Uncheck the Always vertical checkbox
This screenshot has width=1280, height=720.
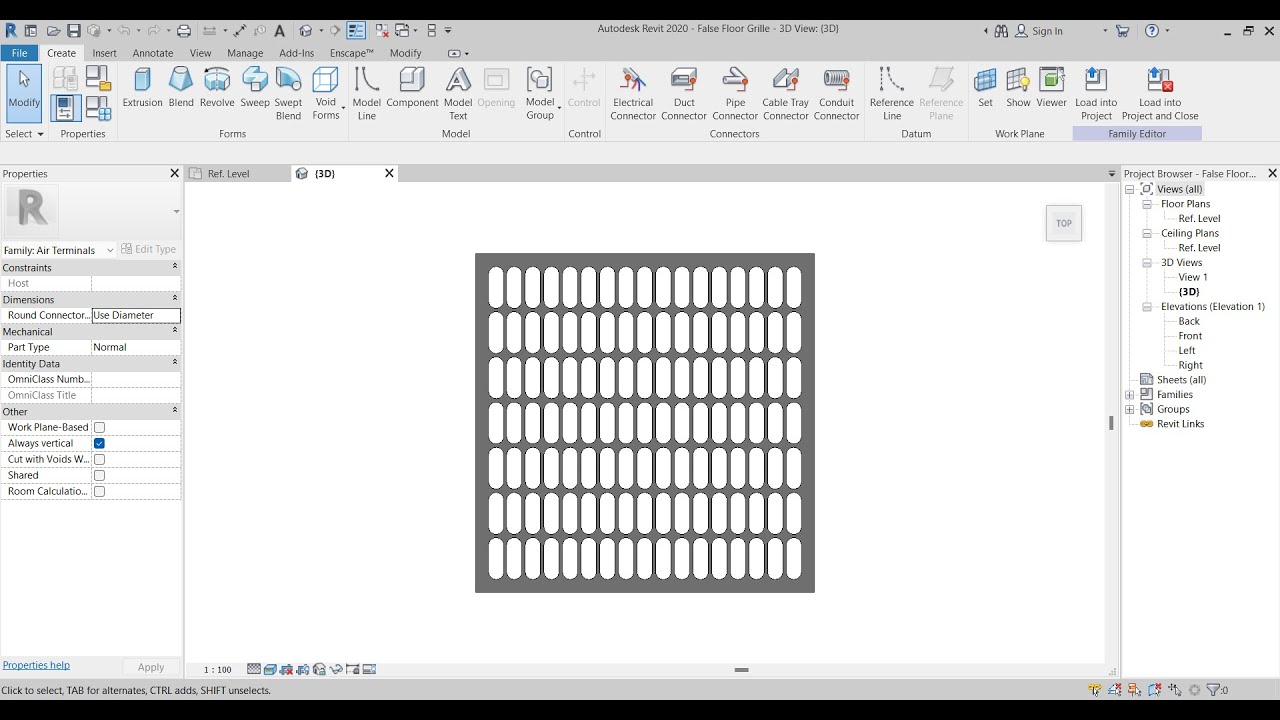[99, 443]
